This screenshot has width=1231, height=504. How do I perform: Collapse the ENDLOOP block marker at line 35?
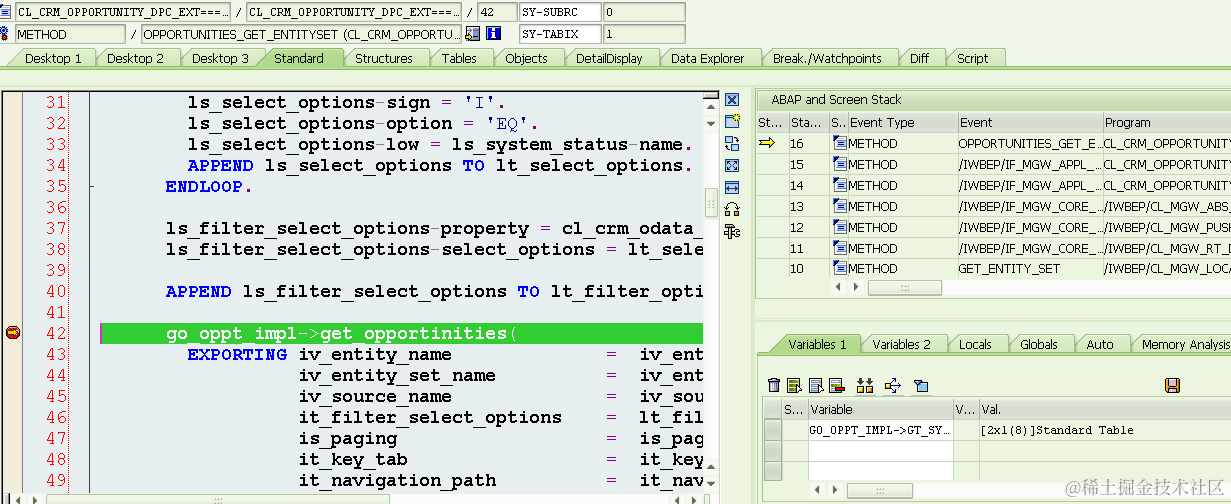pos(91,187)
